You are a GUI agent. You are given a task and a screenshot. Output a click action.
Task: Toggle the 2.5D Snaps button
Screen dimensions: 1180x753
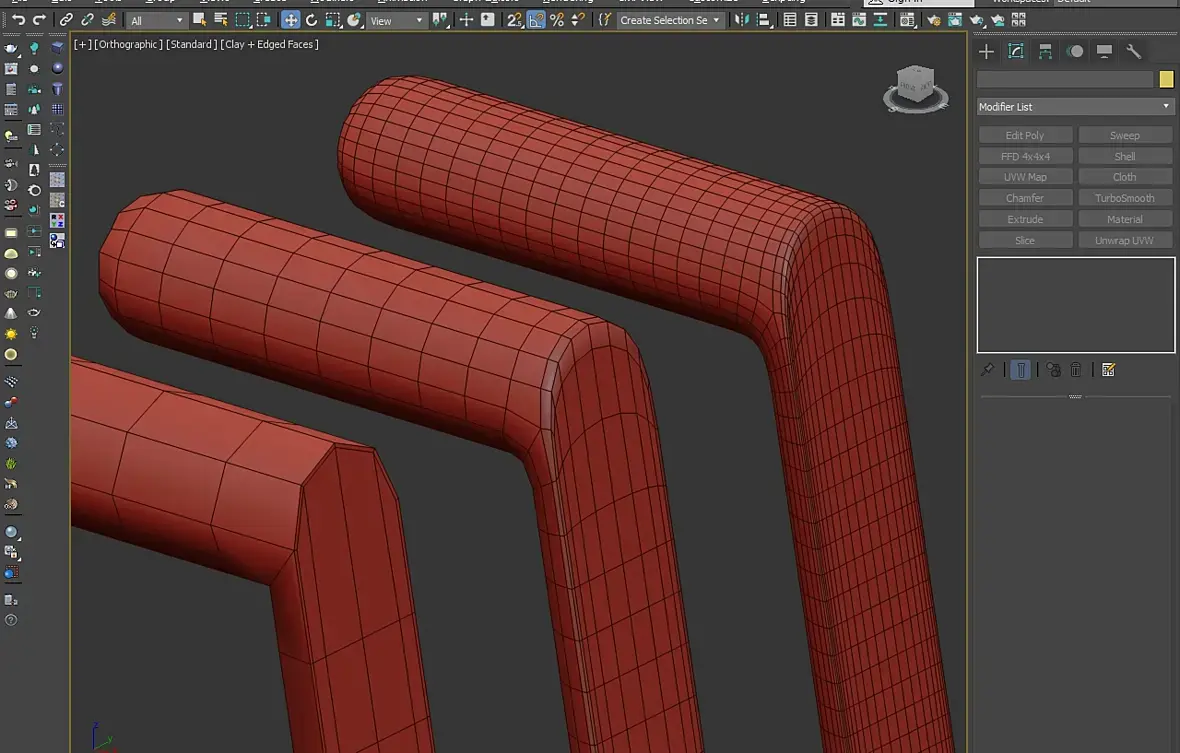[x=514, y=20]
